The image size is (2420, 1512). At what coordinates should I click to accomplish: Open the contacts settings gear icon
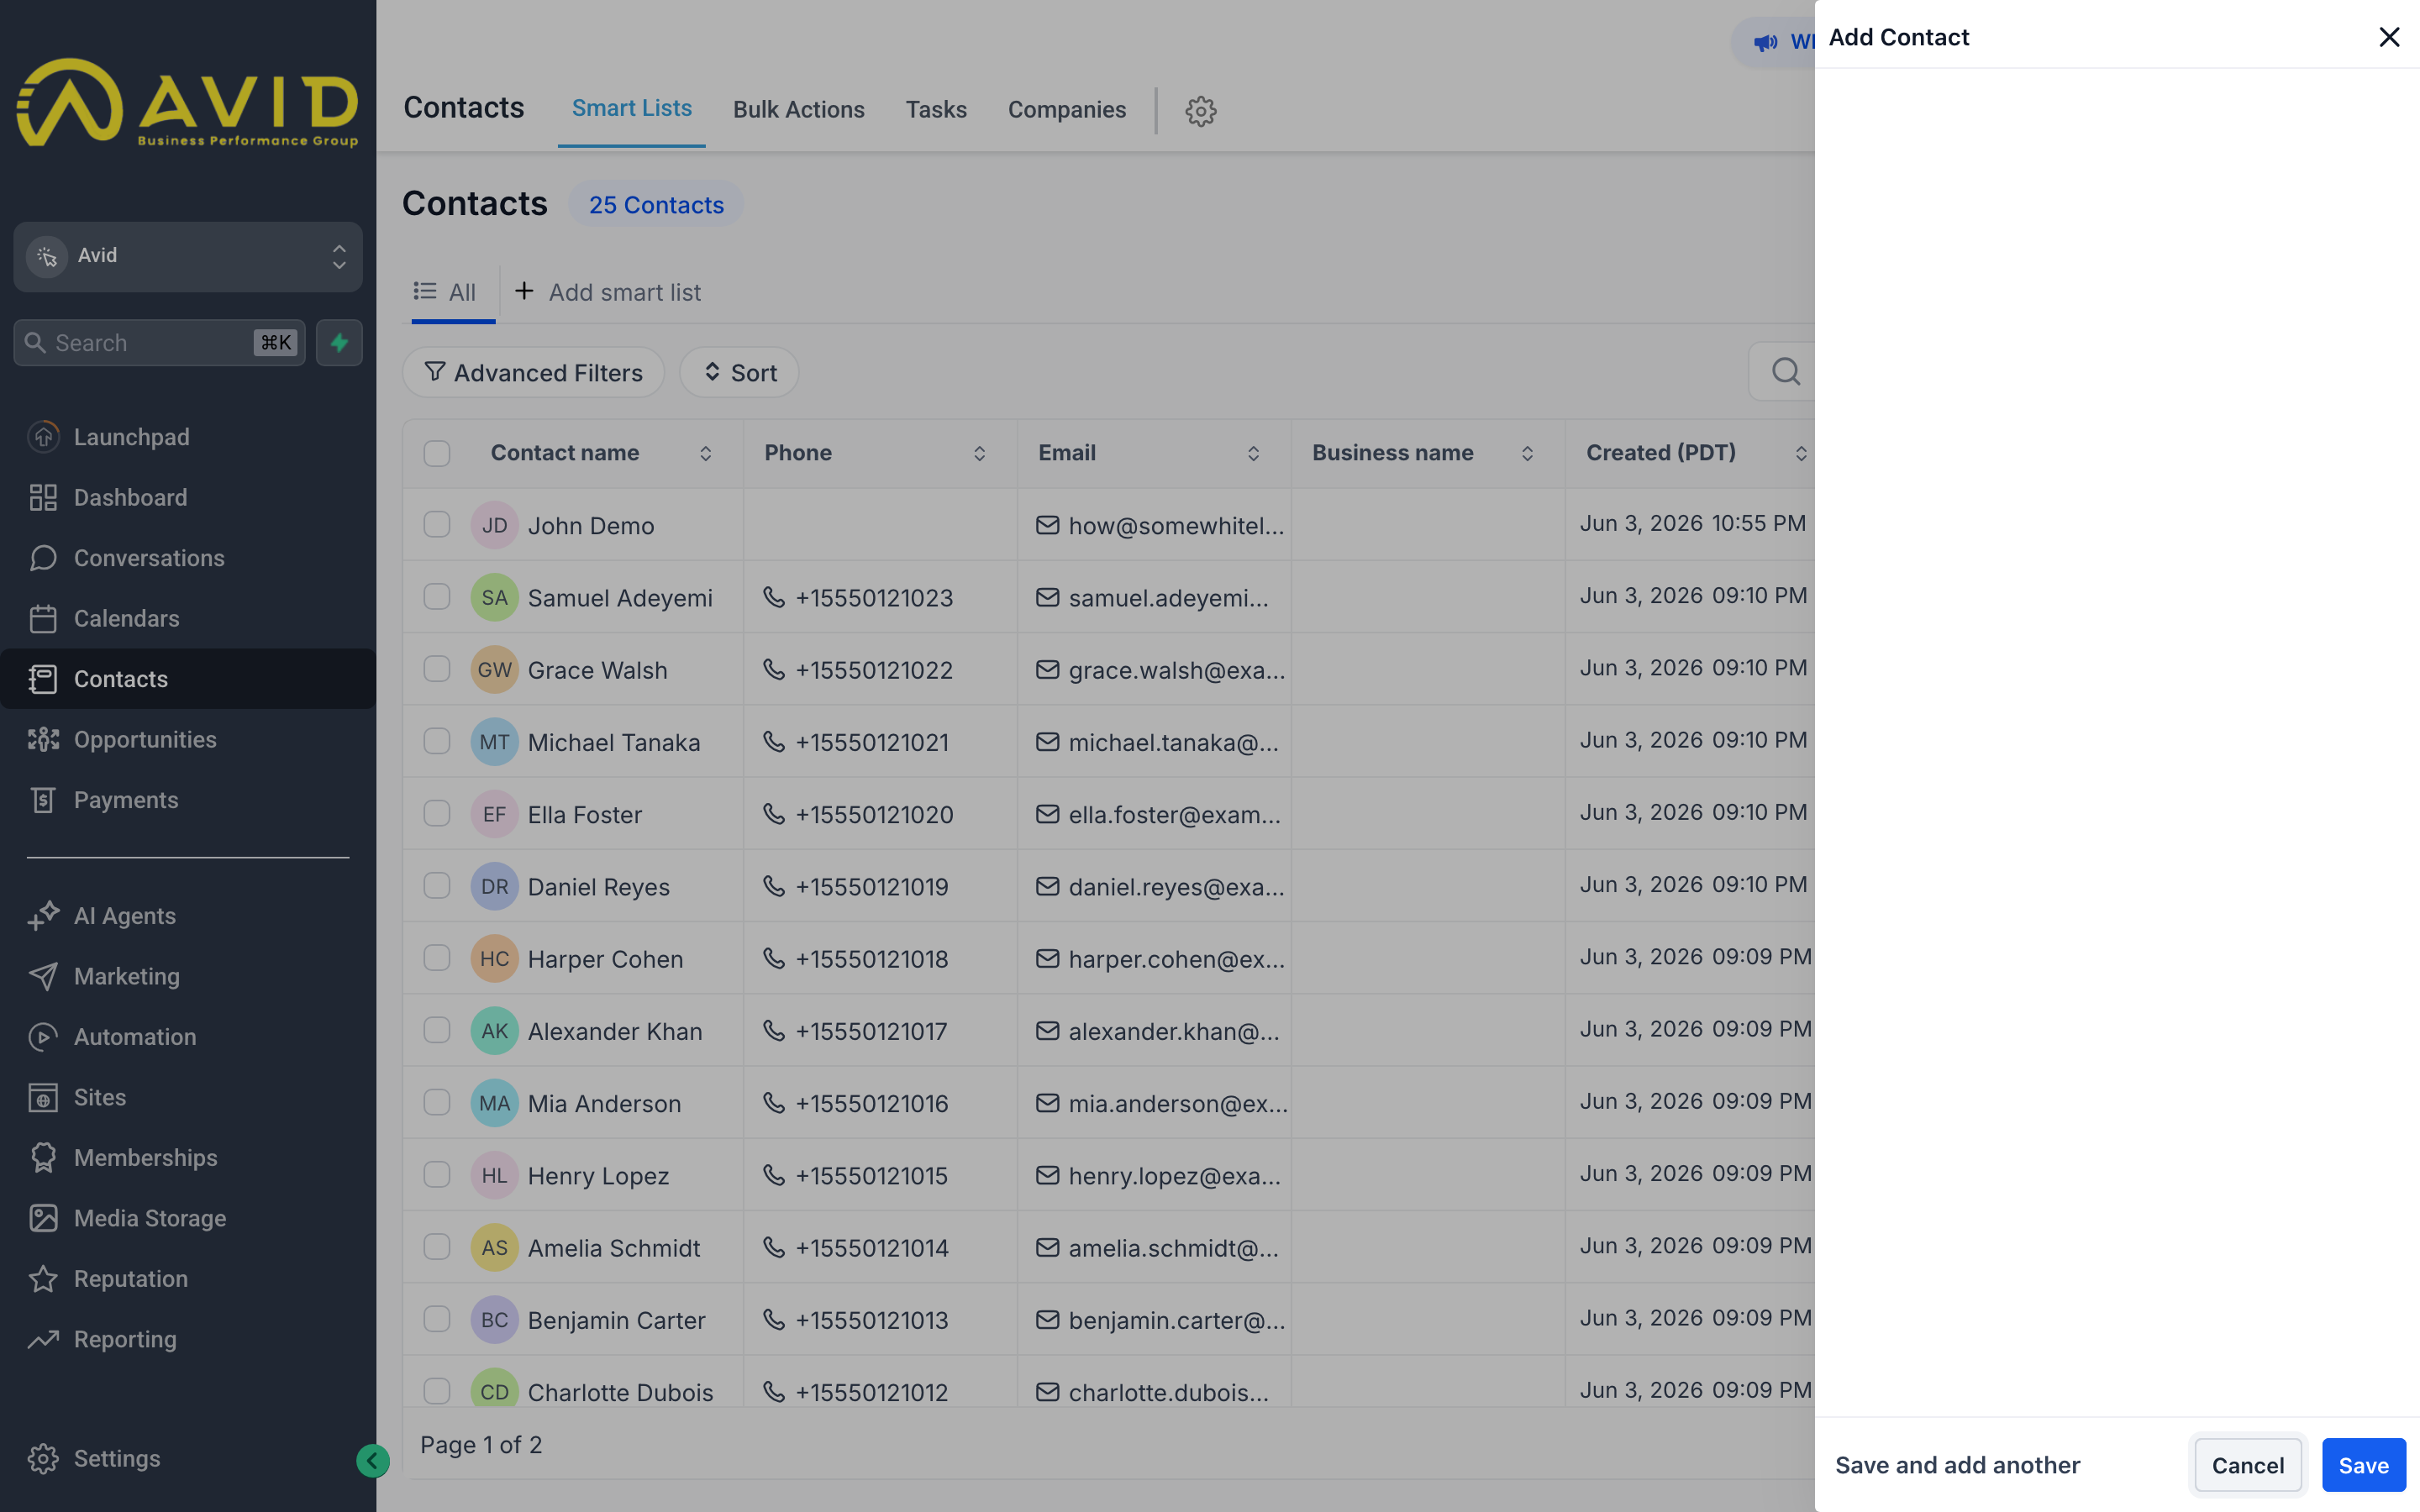(x=1201, y=111)
